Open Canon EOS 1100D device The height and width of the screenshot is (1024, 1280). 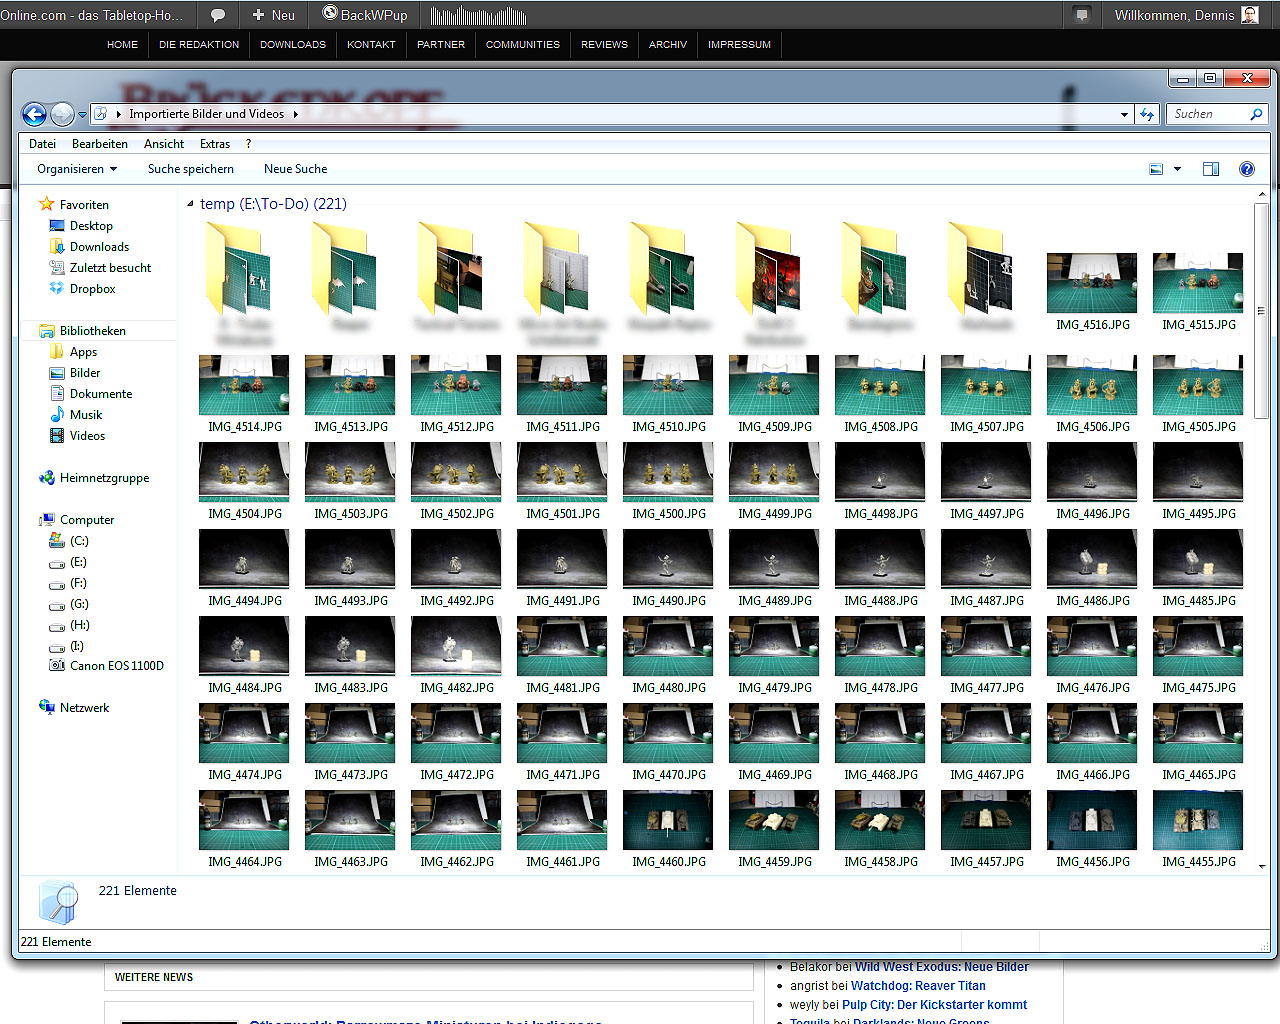tap(116, 666)
